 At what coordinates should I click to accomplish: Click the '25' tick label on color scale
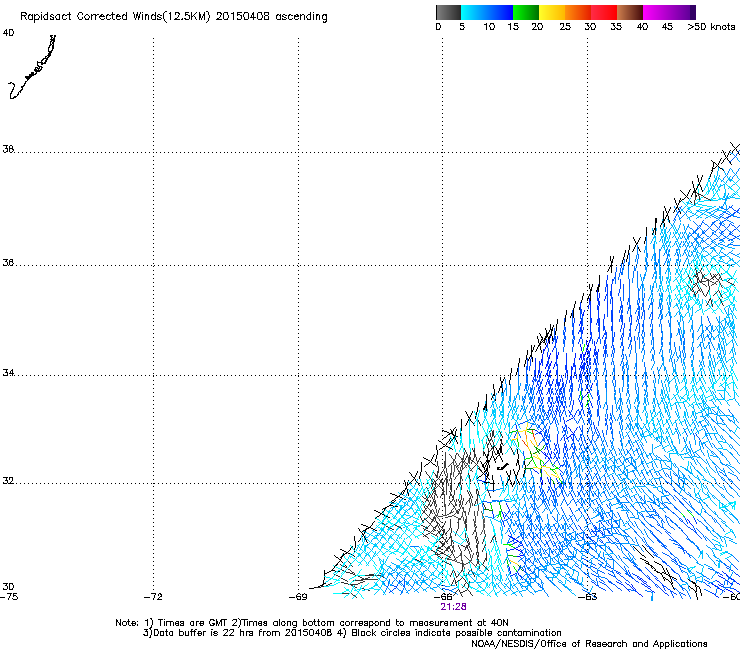tap(565, 27)
